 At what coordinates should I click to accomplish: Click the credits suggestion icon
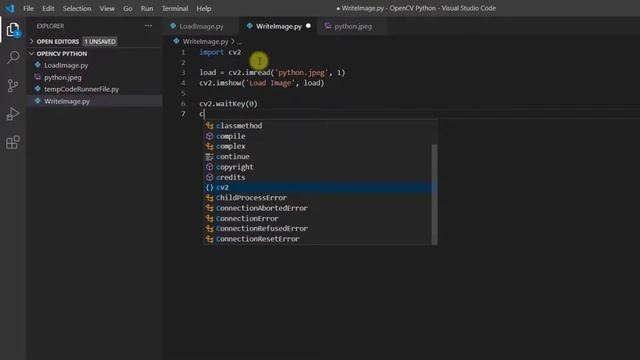(209, 177)
